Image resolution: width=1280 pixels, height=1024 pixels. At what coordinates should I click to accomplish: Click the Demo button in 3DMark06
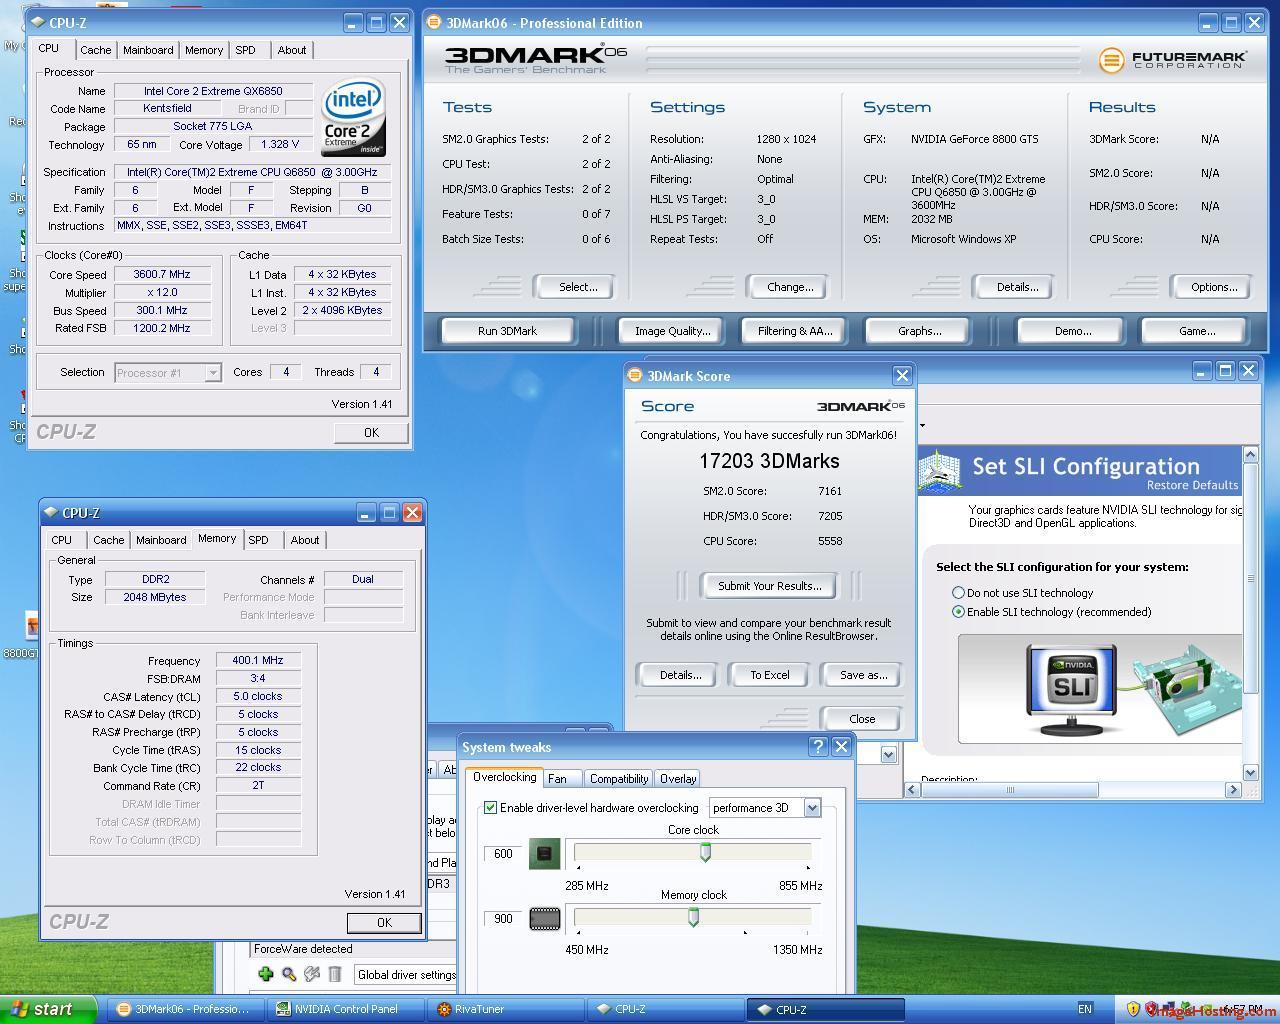[1072, 331]
